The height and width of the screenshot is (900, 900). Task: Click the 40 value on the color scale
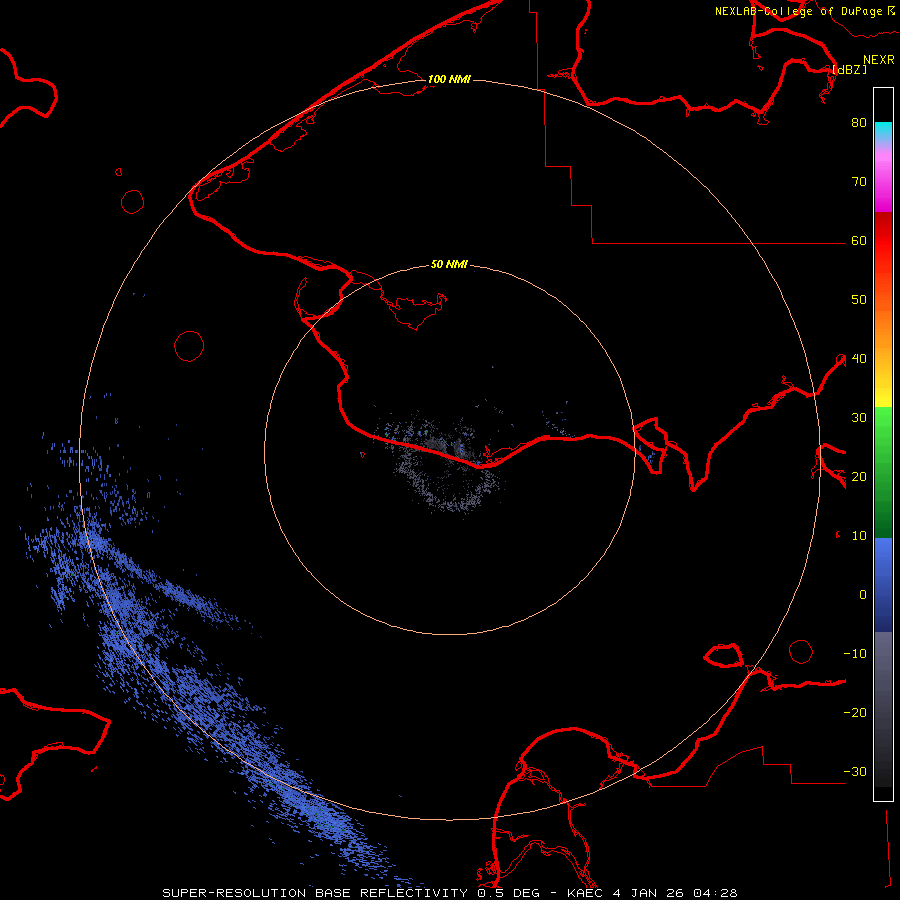859,359
